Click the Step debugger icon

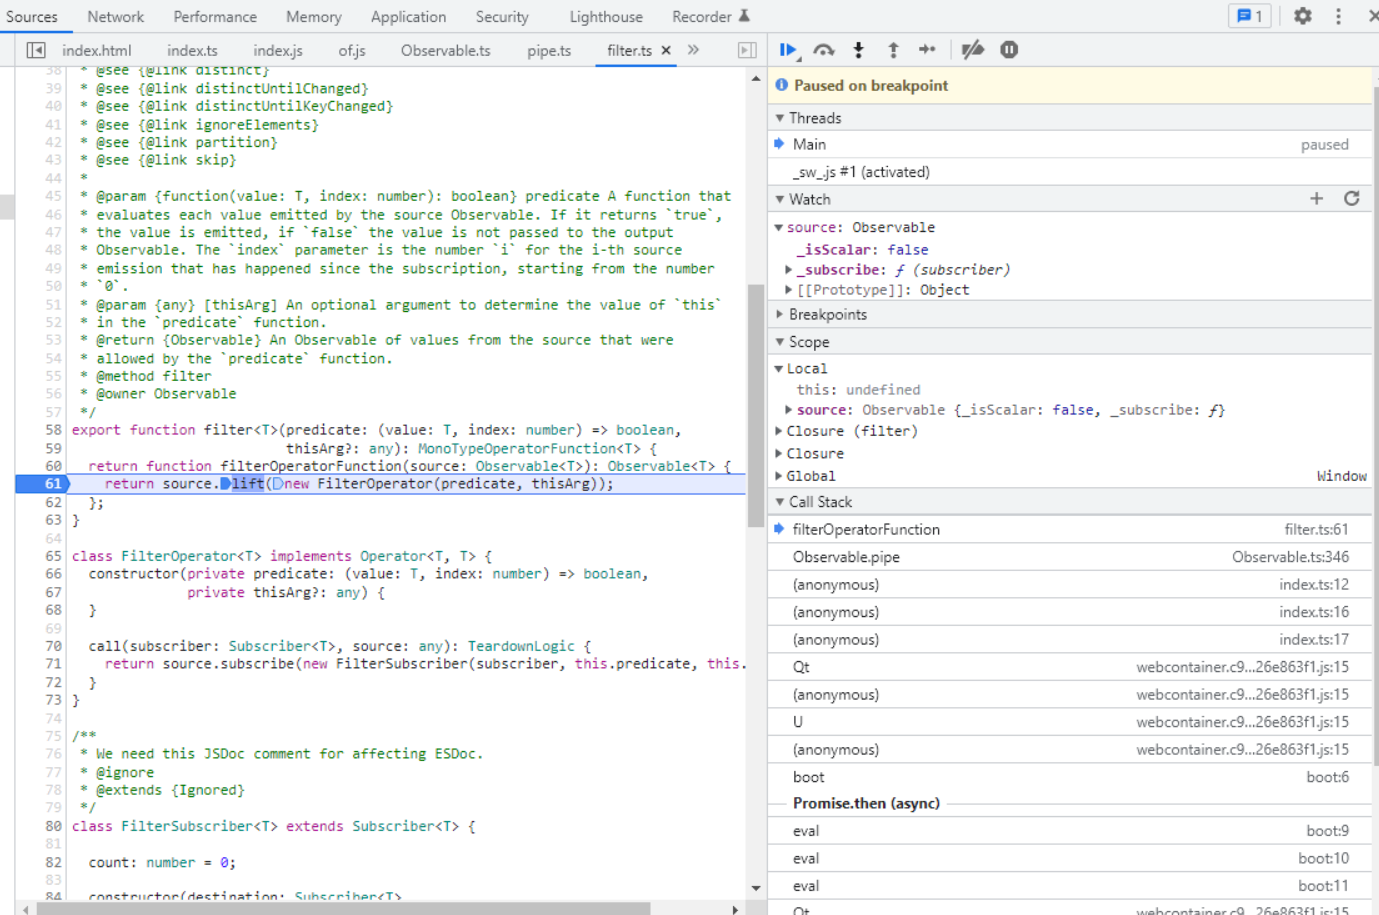pyautogui.click(x=927, y=50)
